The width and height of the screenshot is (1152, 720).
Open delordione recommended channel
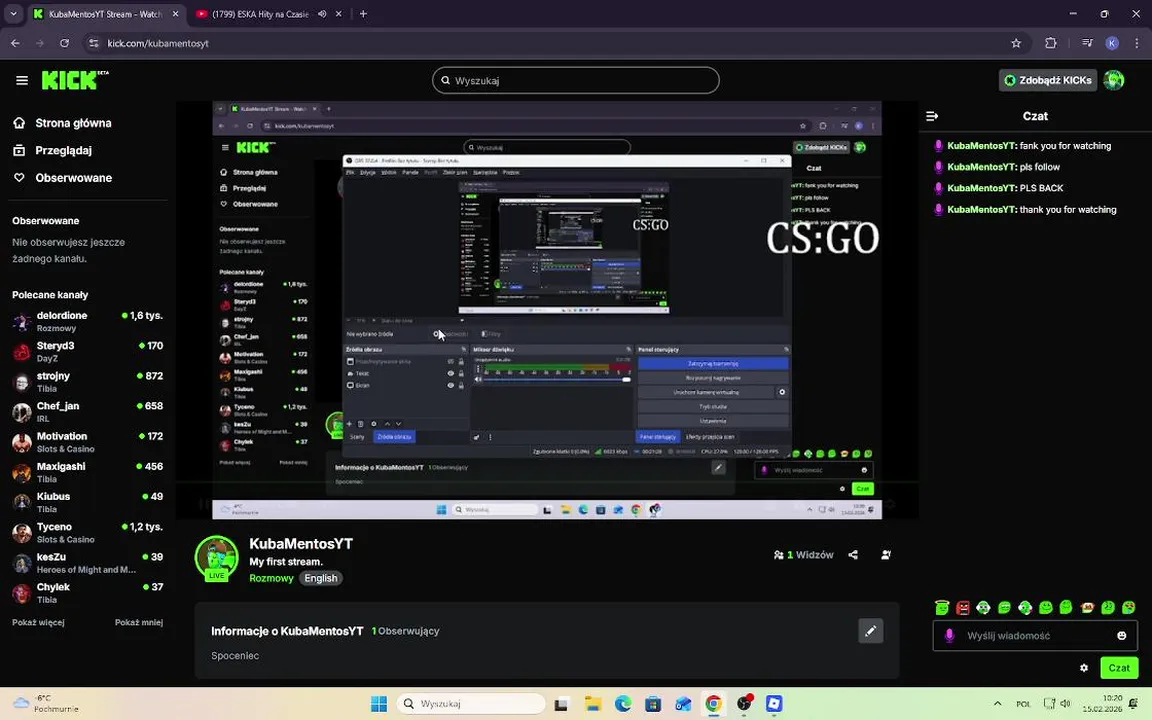click(x=87, y=321)
